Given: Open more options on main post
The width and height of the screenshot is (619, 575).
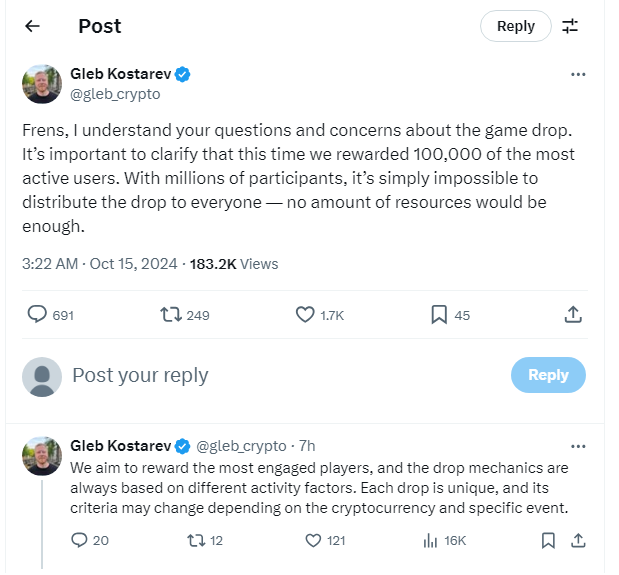Looking at the screenshot, I should click(x=578, y=75).
